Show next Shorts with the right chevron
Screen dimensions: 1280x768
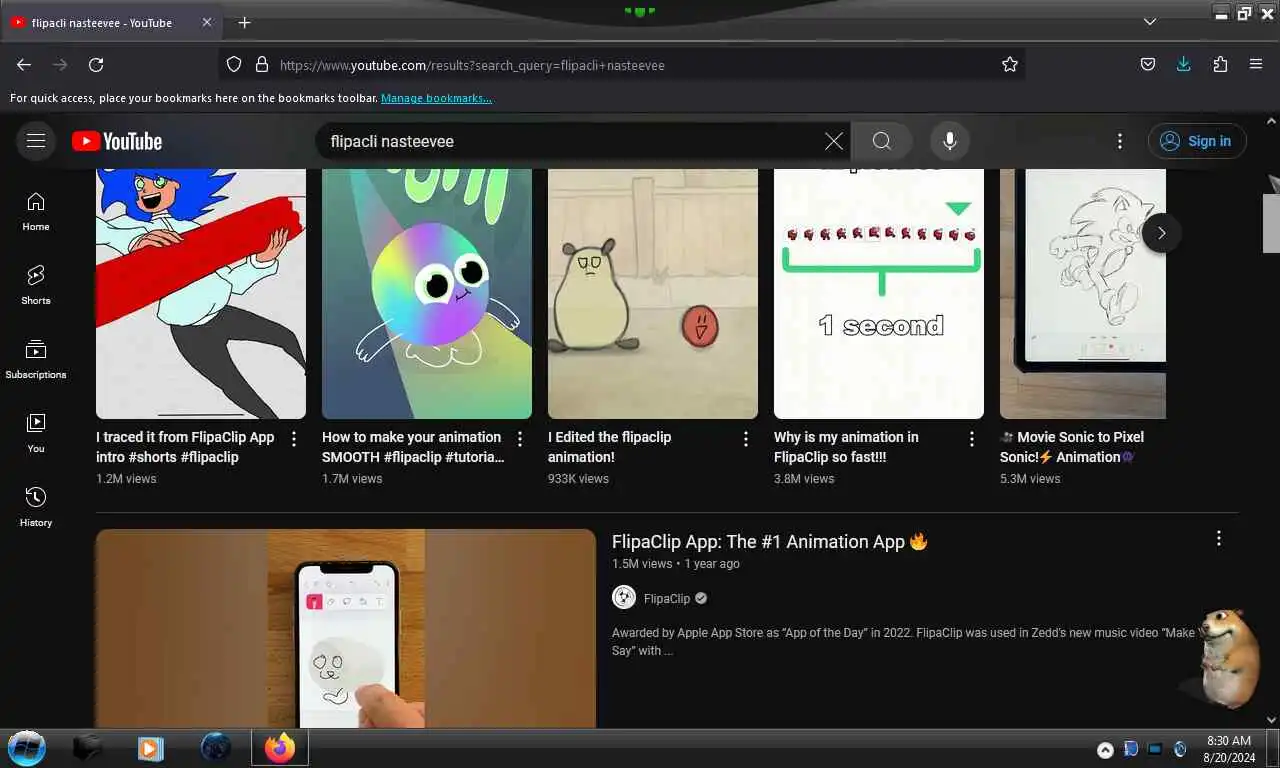coord(1161,233)
